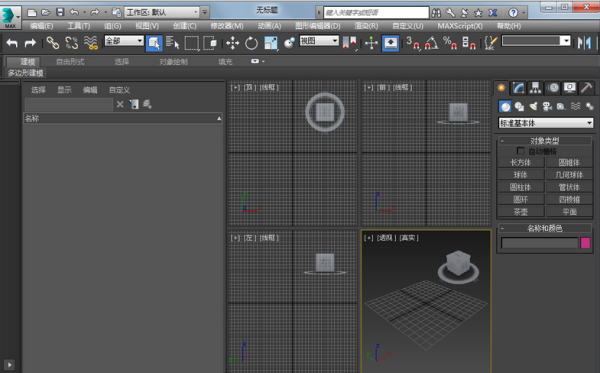Toggle Angle Snap

[431, 42]
